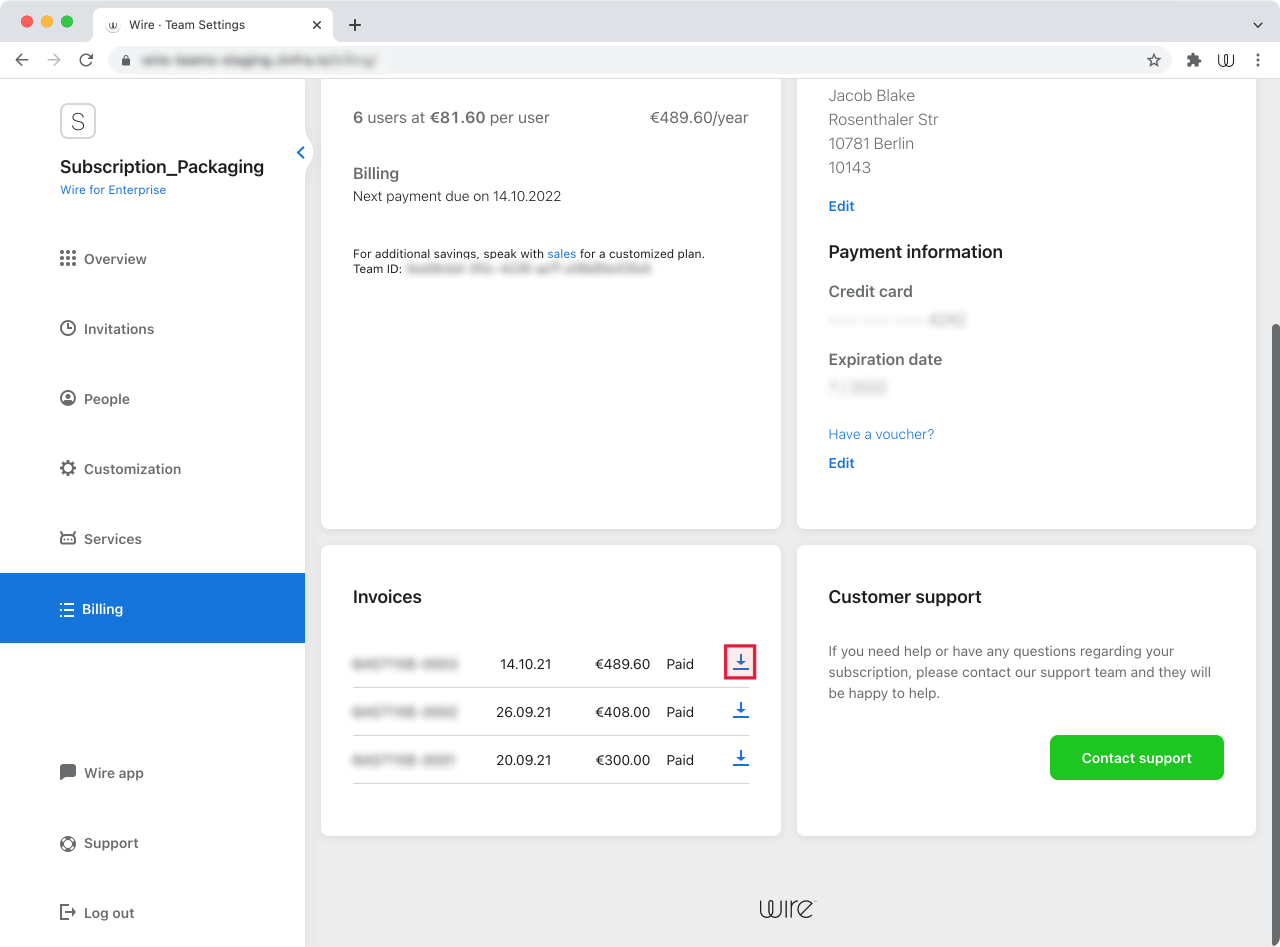The height and width of the screenshot is (947, 1280).
Task: Click the Support lifebuoy icon
Action: pyautogui.click(x=68, y=843)
